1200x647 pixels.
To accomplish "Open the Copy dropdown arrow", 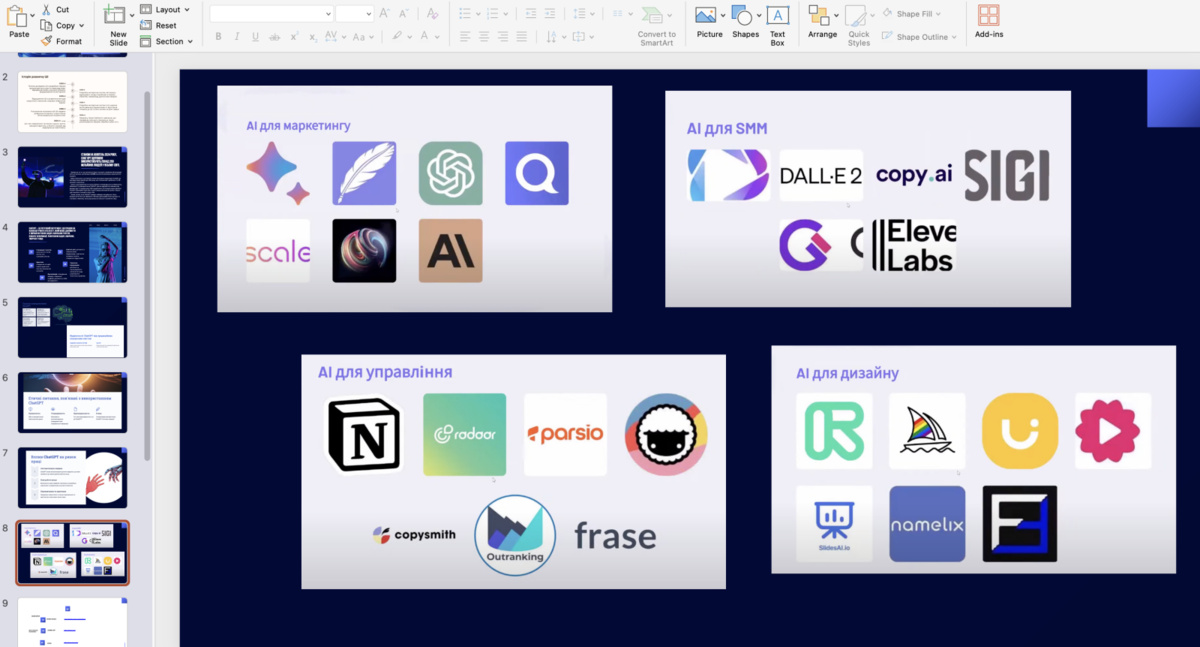I will pyautogui.click(x=82, y=25).
